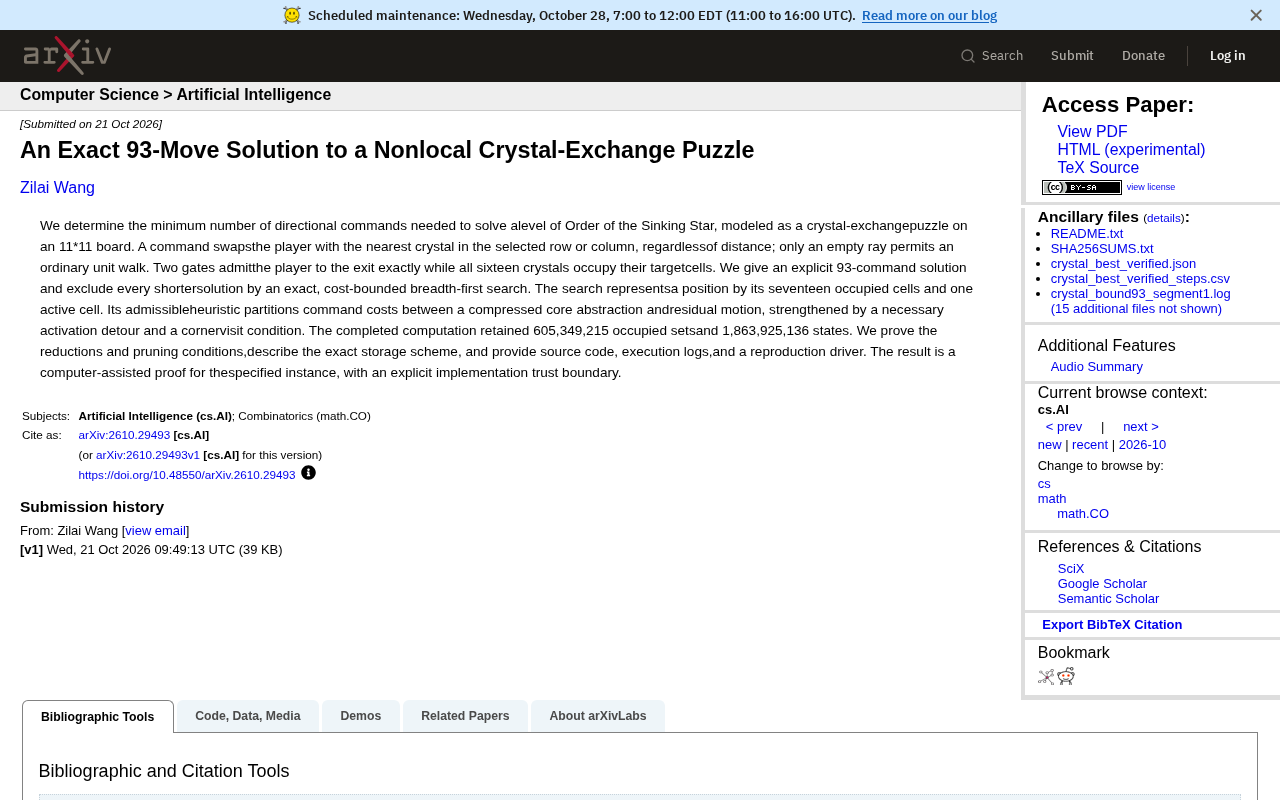This screenshot has width=1280, height=800.
Task: Go to previous paper with < prev
Action: point(1064,427)
